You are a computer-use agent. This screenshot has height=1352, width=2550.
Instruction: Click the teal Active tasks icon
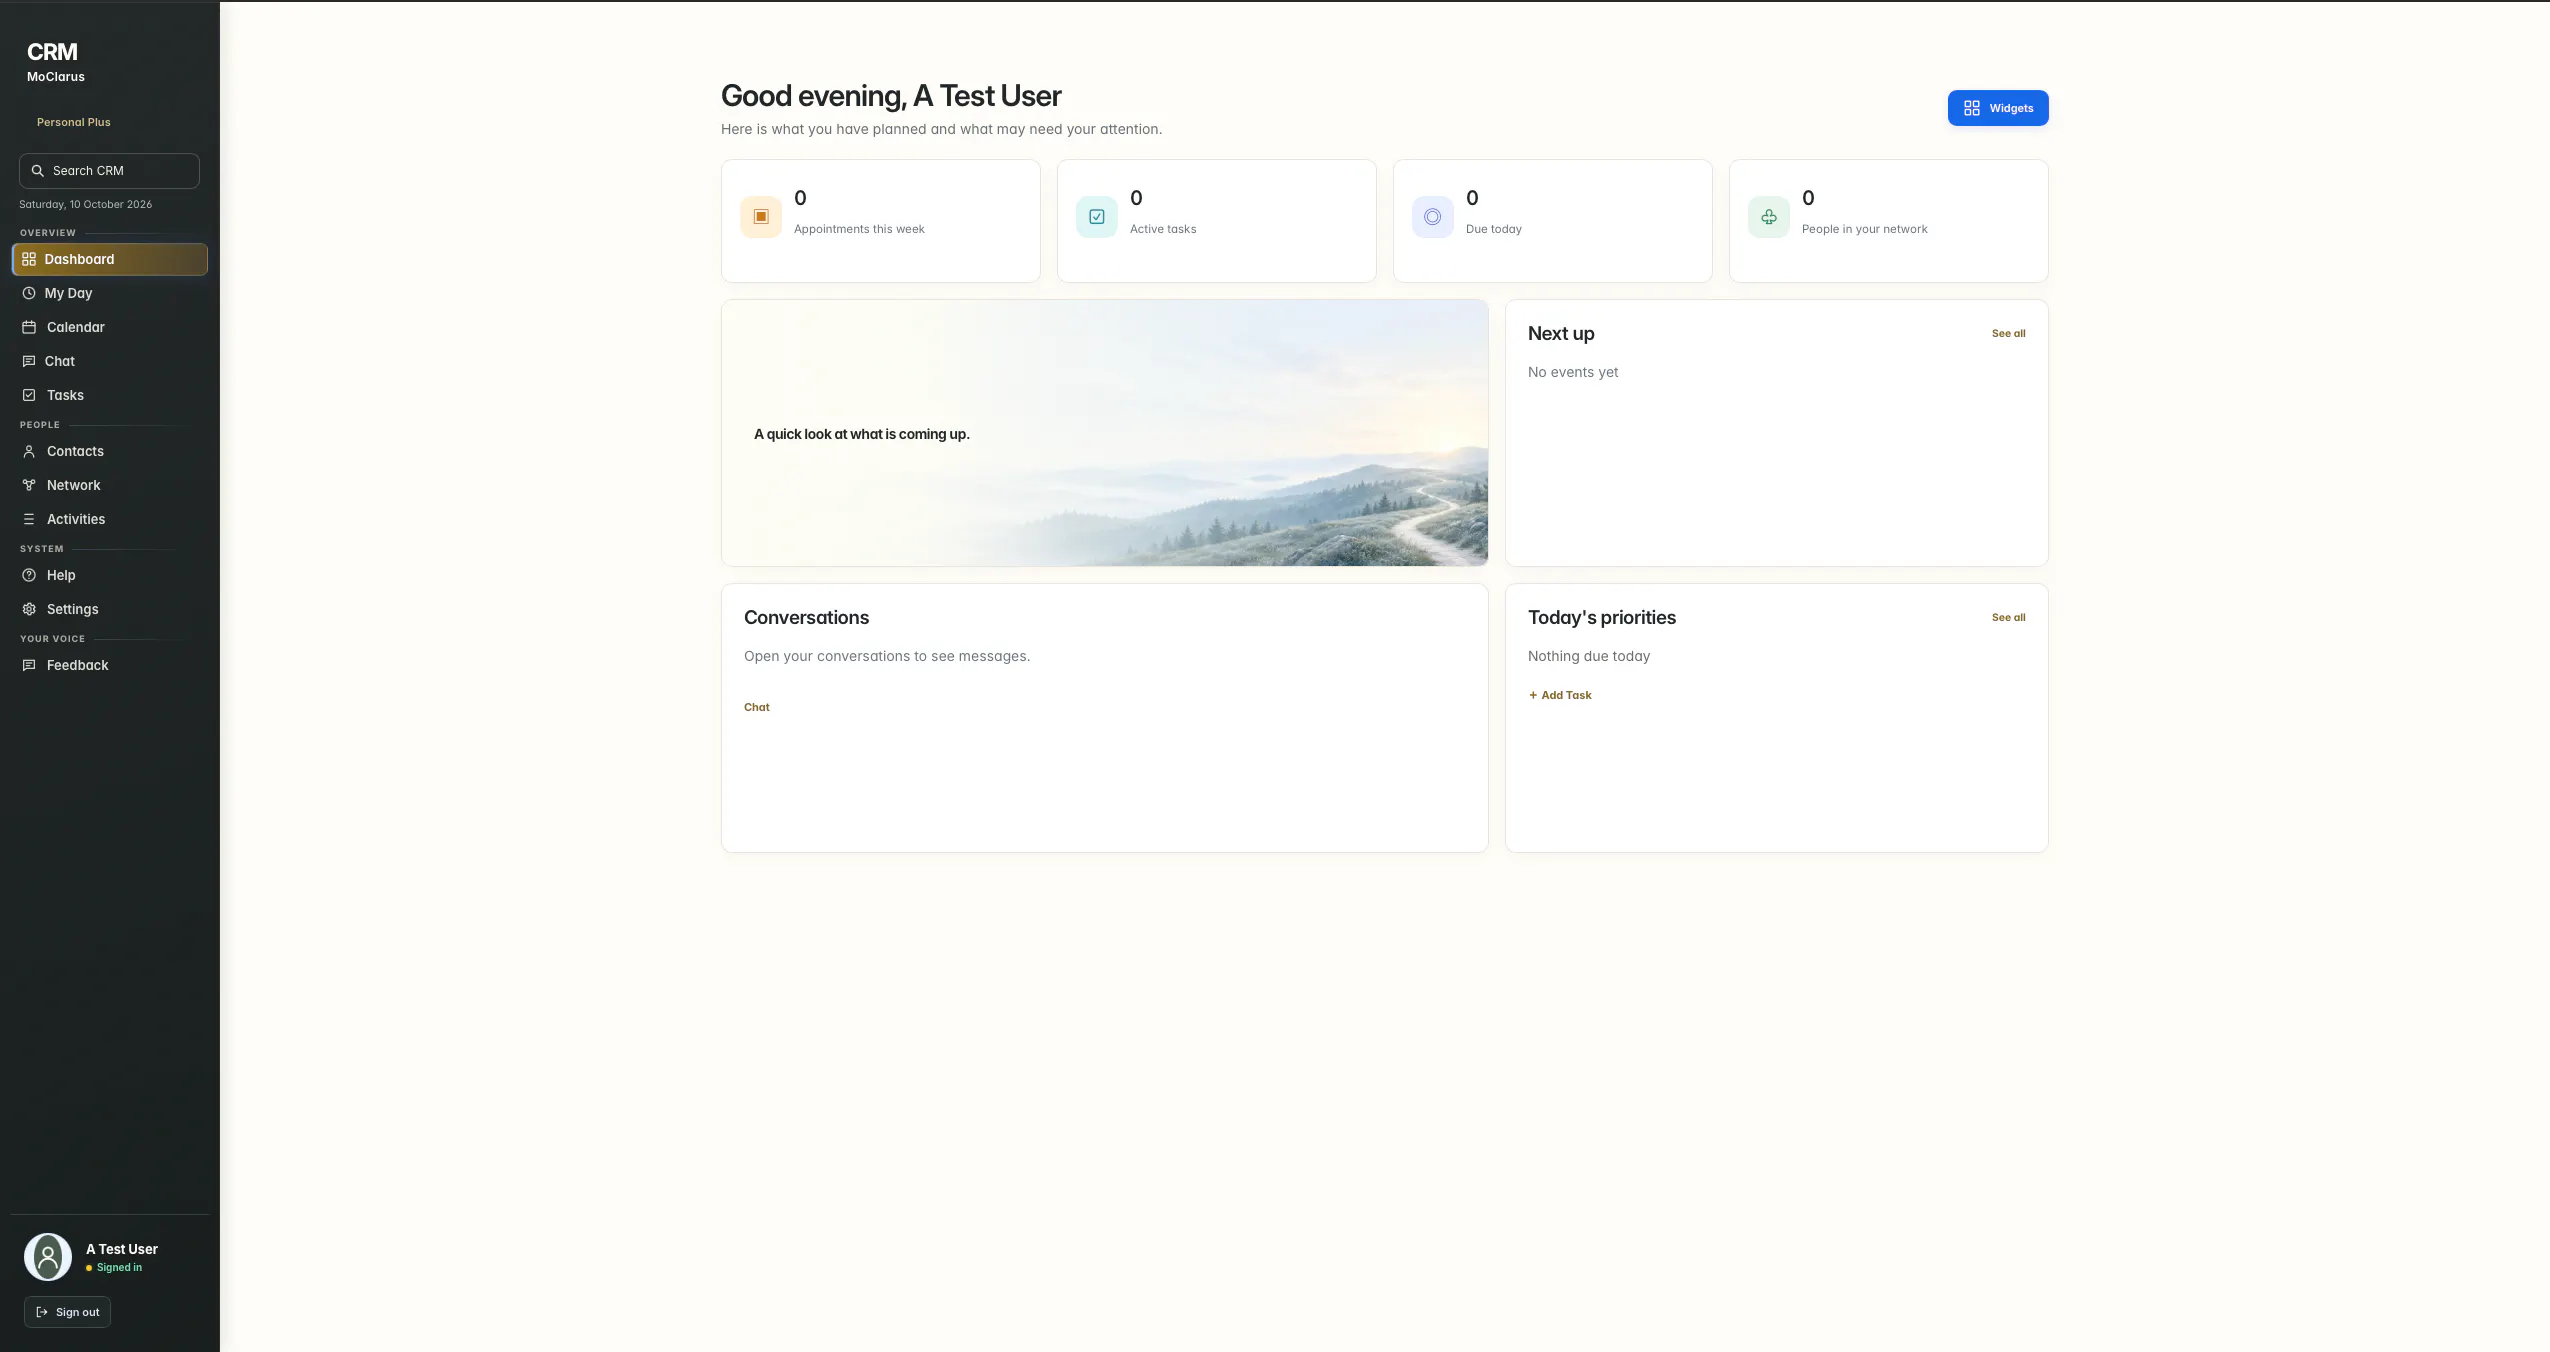[x=1097, y=217]
